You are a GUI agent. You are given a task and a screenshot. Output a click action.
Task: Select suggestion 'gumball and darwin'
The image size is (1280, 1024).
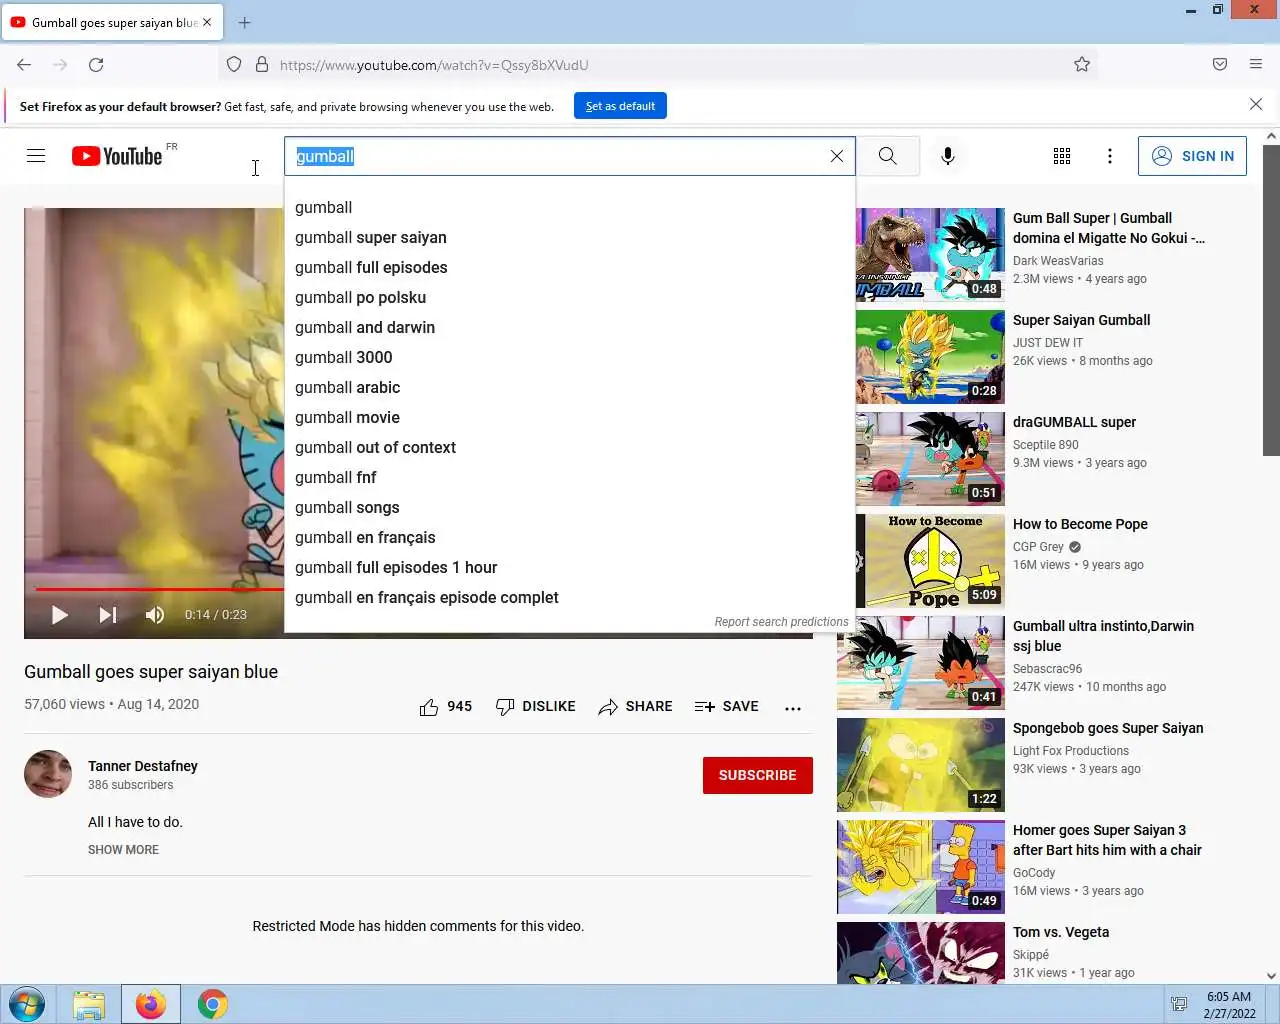tap(570, 328)
